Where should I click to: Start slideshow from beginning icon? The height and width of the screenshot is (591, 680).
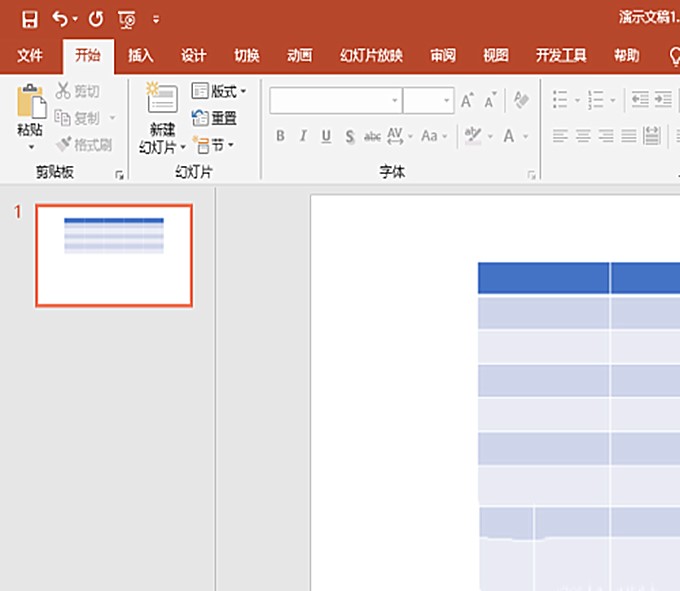click(127, 20)
